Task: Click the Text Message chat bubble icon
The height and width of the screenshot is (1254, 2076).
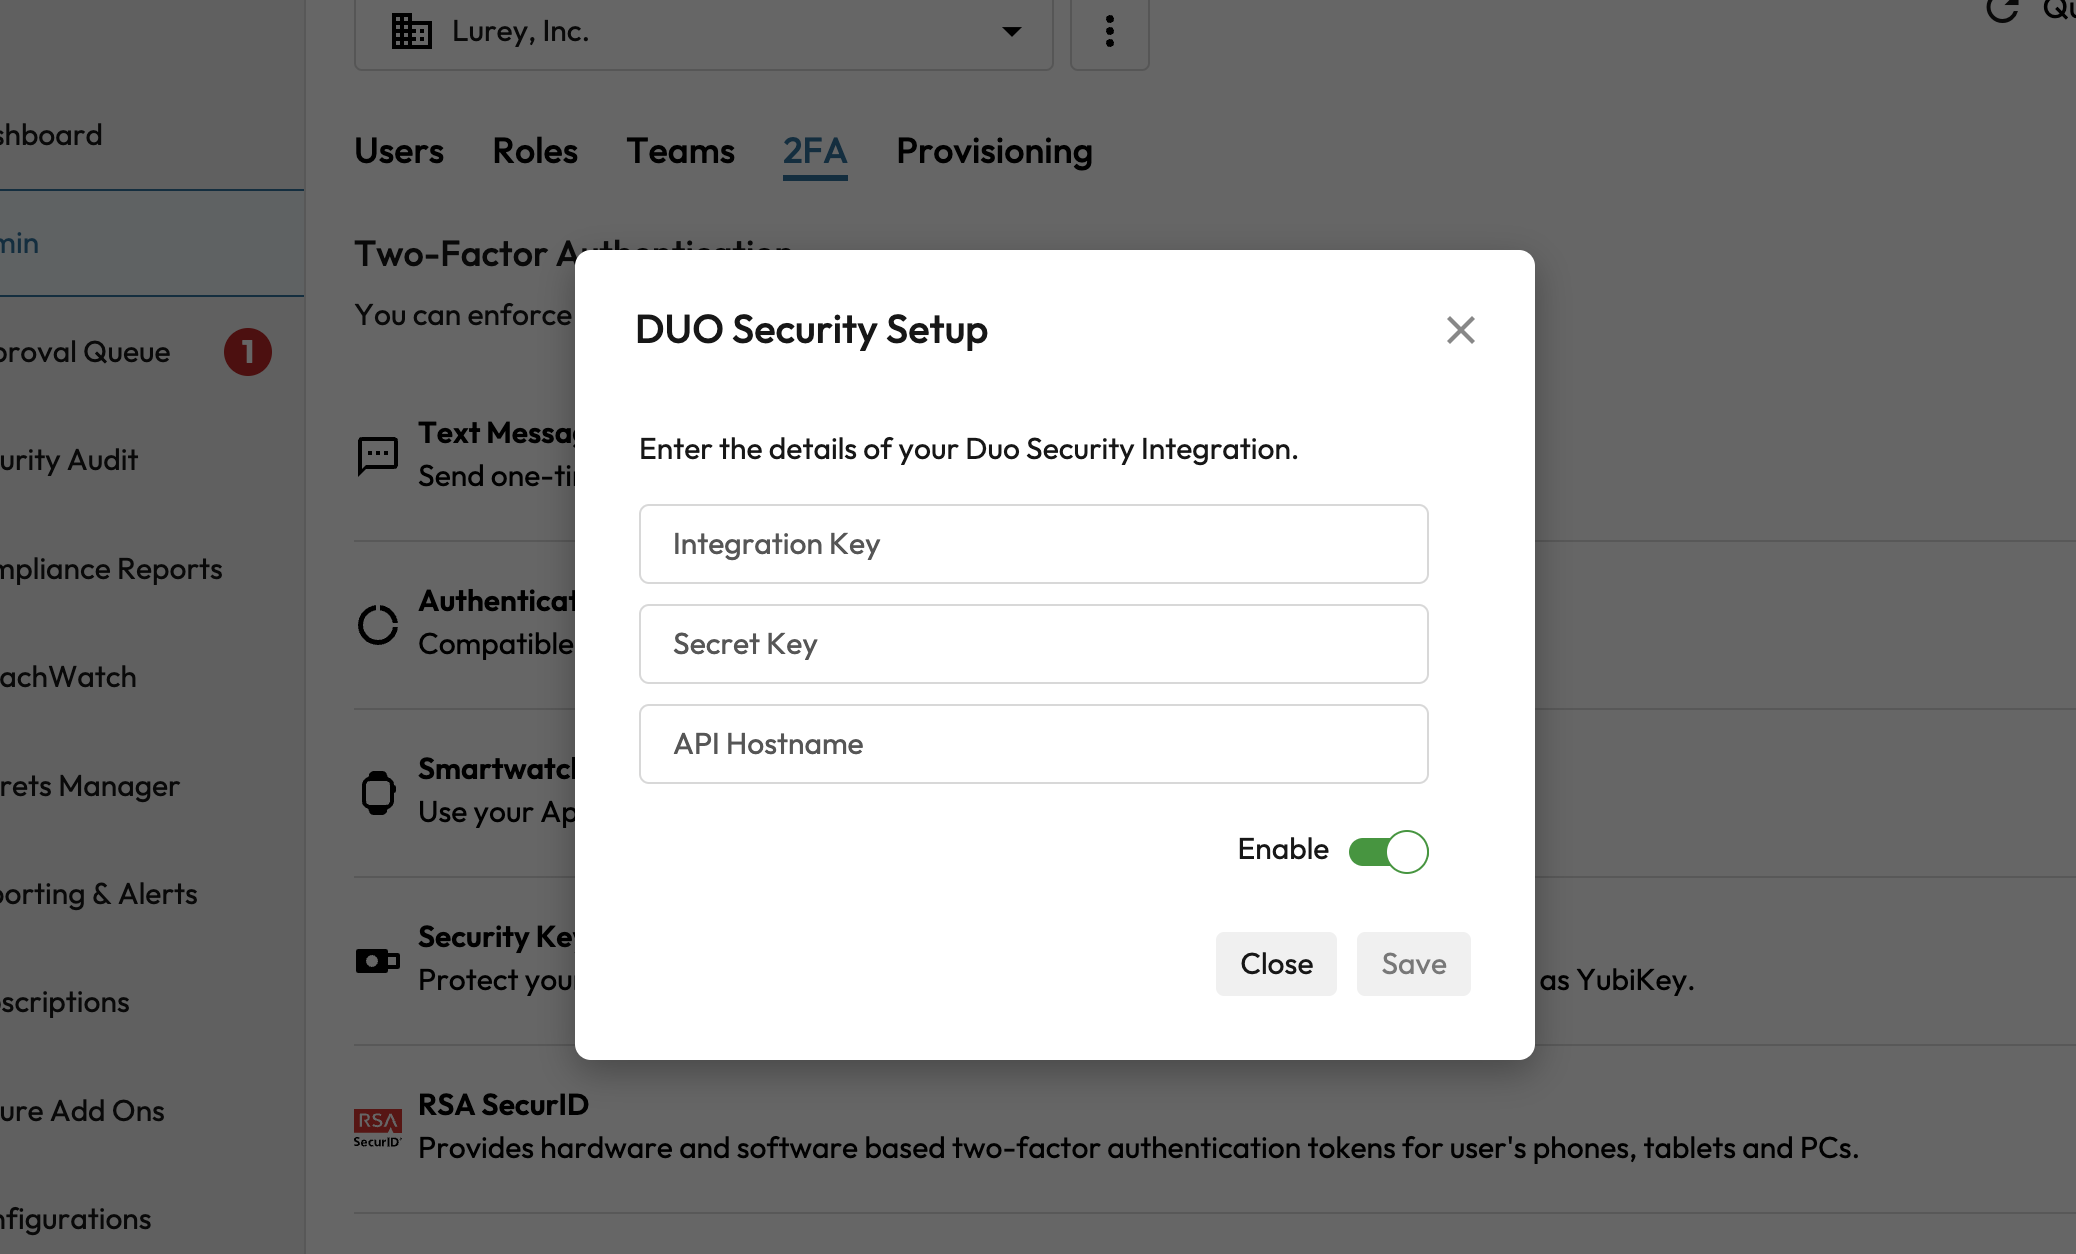Action: point(378,456)
